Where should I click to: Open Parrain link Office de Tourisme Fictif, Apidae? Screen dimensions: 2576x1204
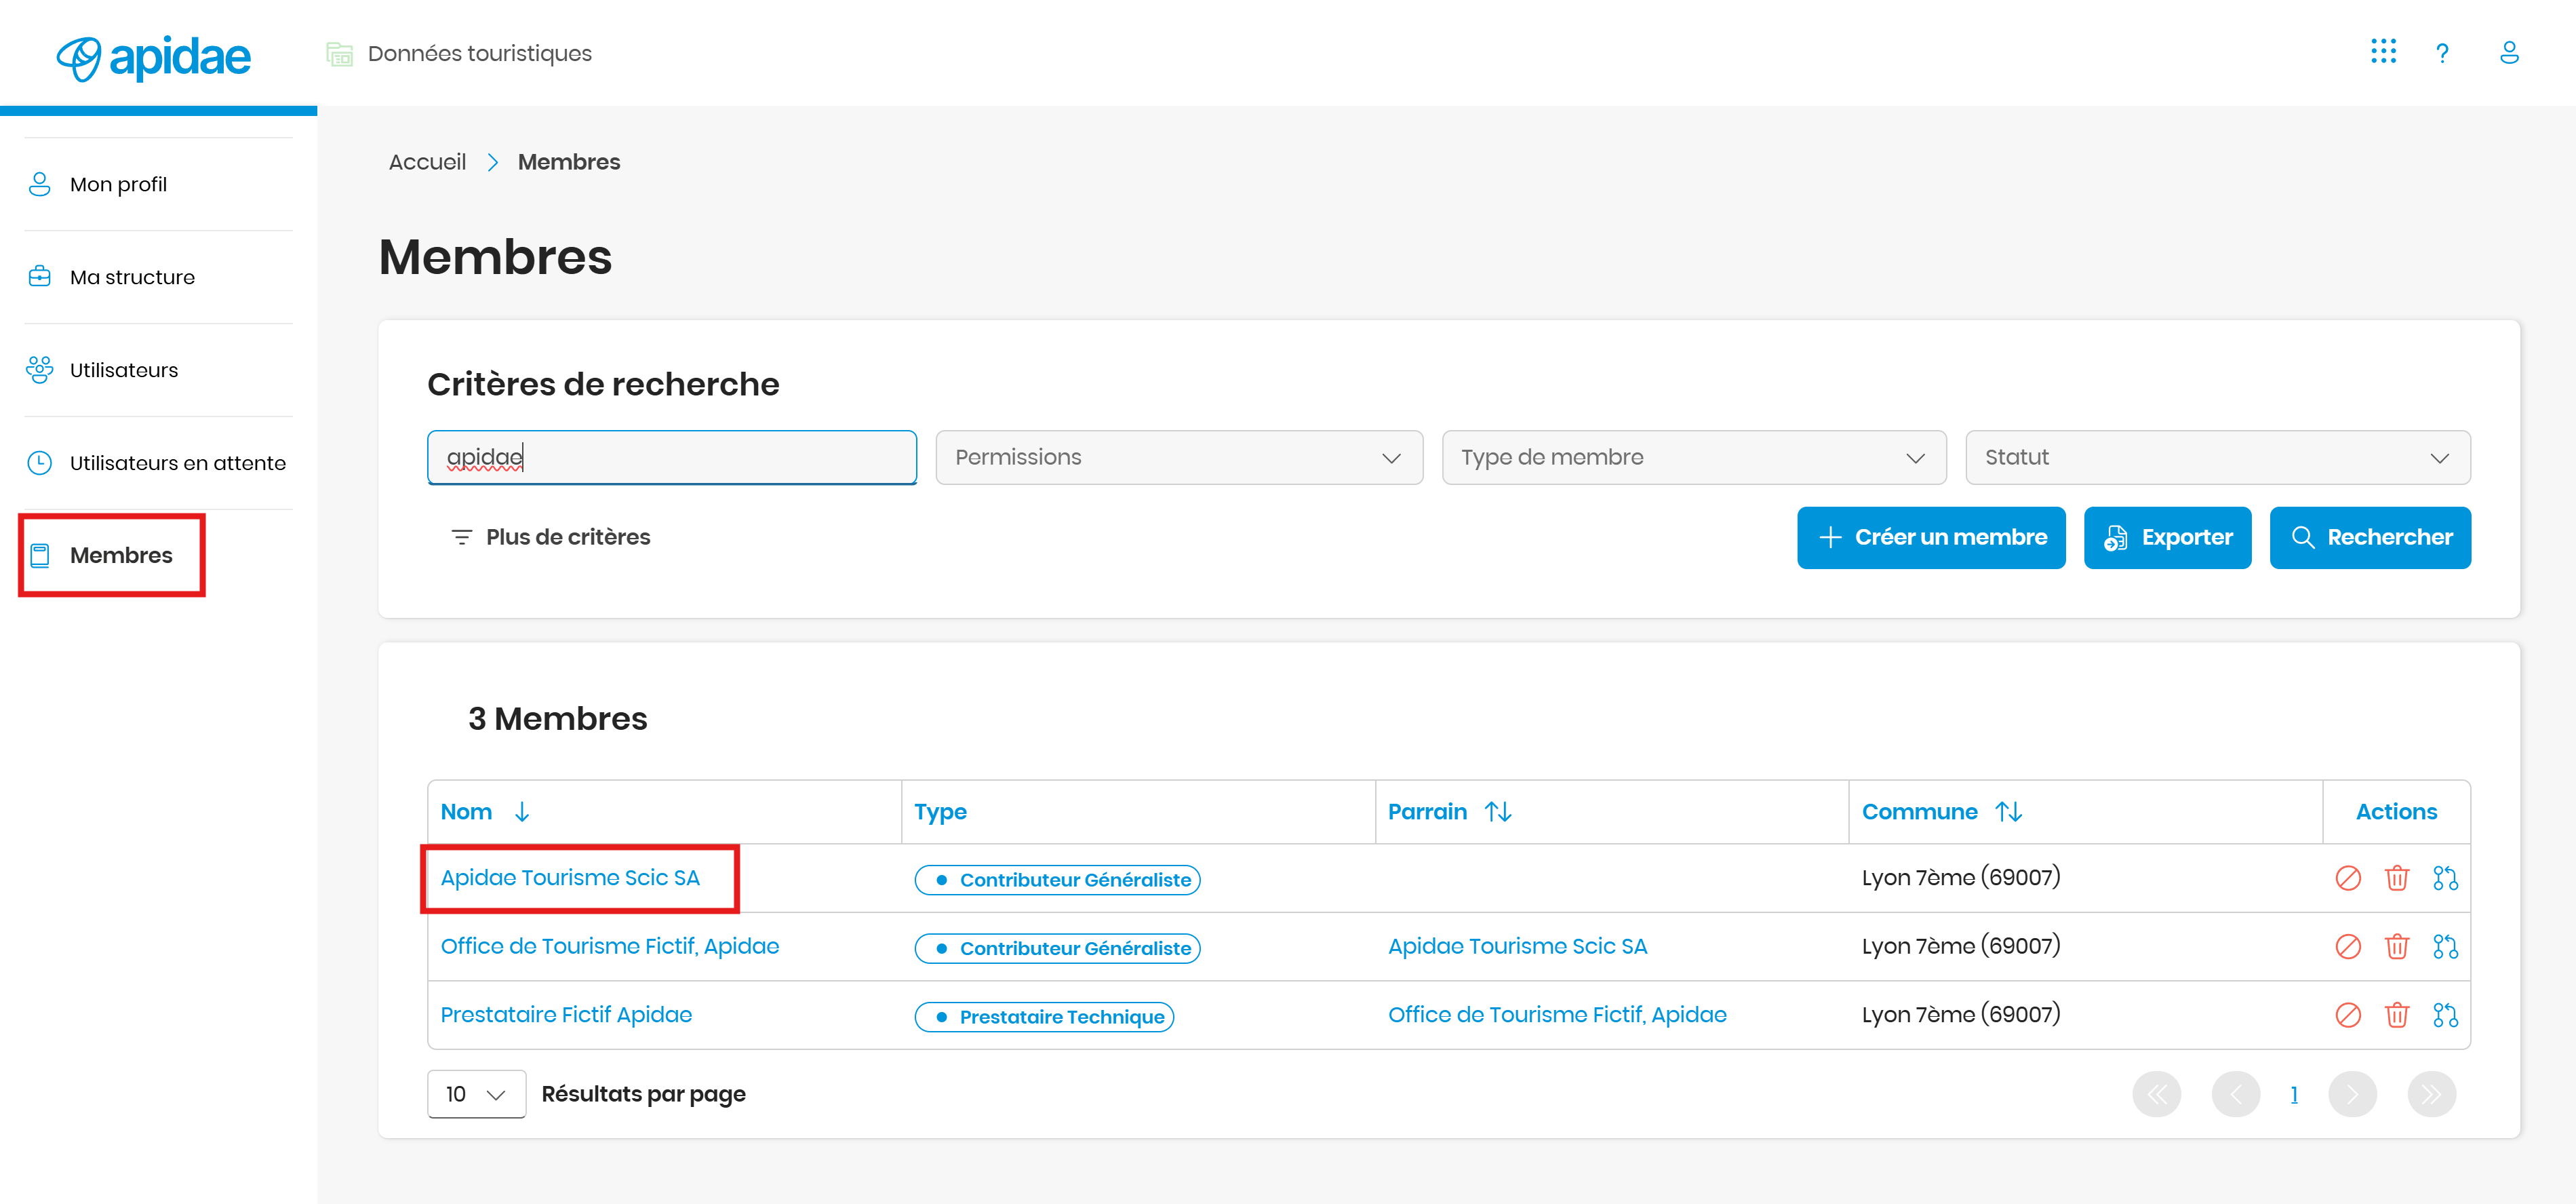(1557, 1015)
